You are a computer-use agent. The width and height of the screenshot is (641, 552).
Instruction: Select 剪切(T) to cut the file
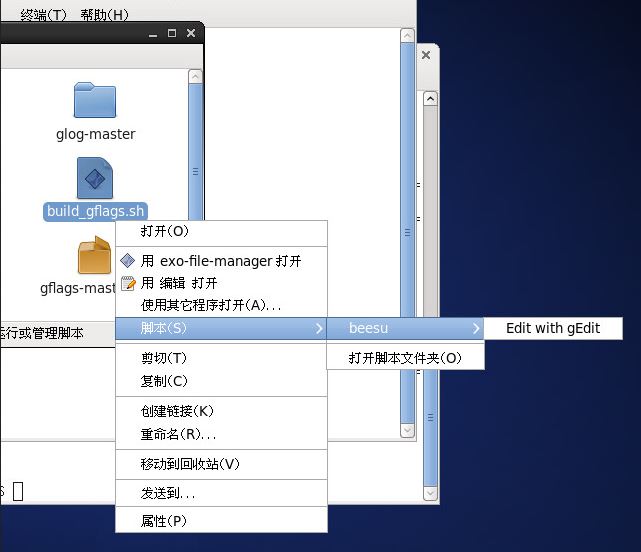pos(221,358)
